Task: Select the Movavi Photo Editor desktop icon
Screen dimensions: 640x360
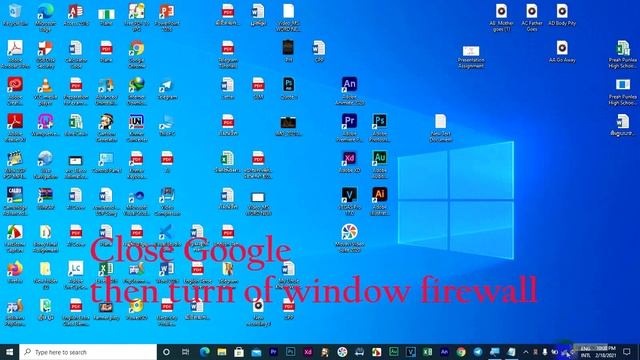Action: [349, 238]
